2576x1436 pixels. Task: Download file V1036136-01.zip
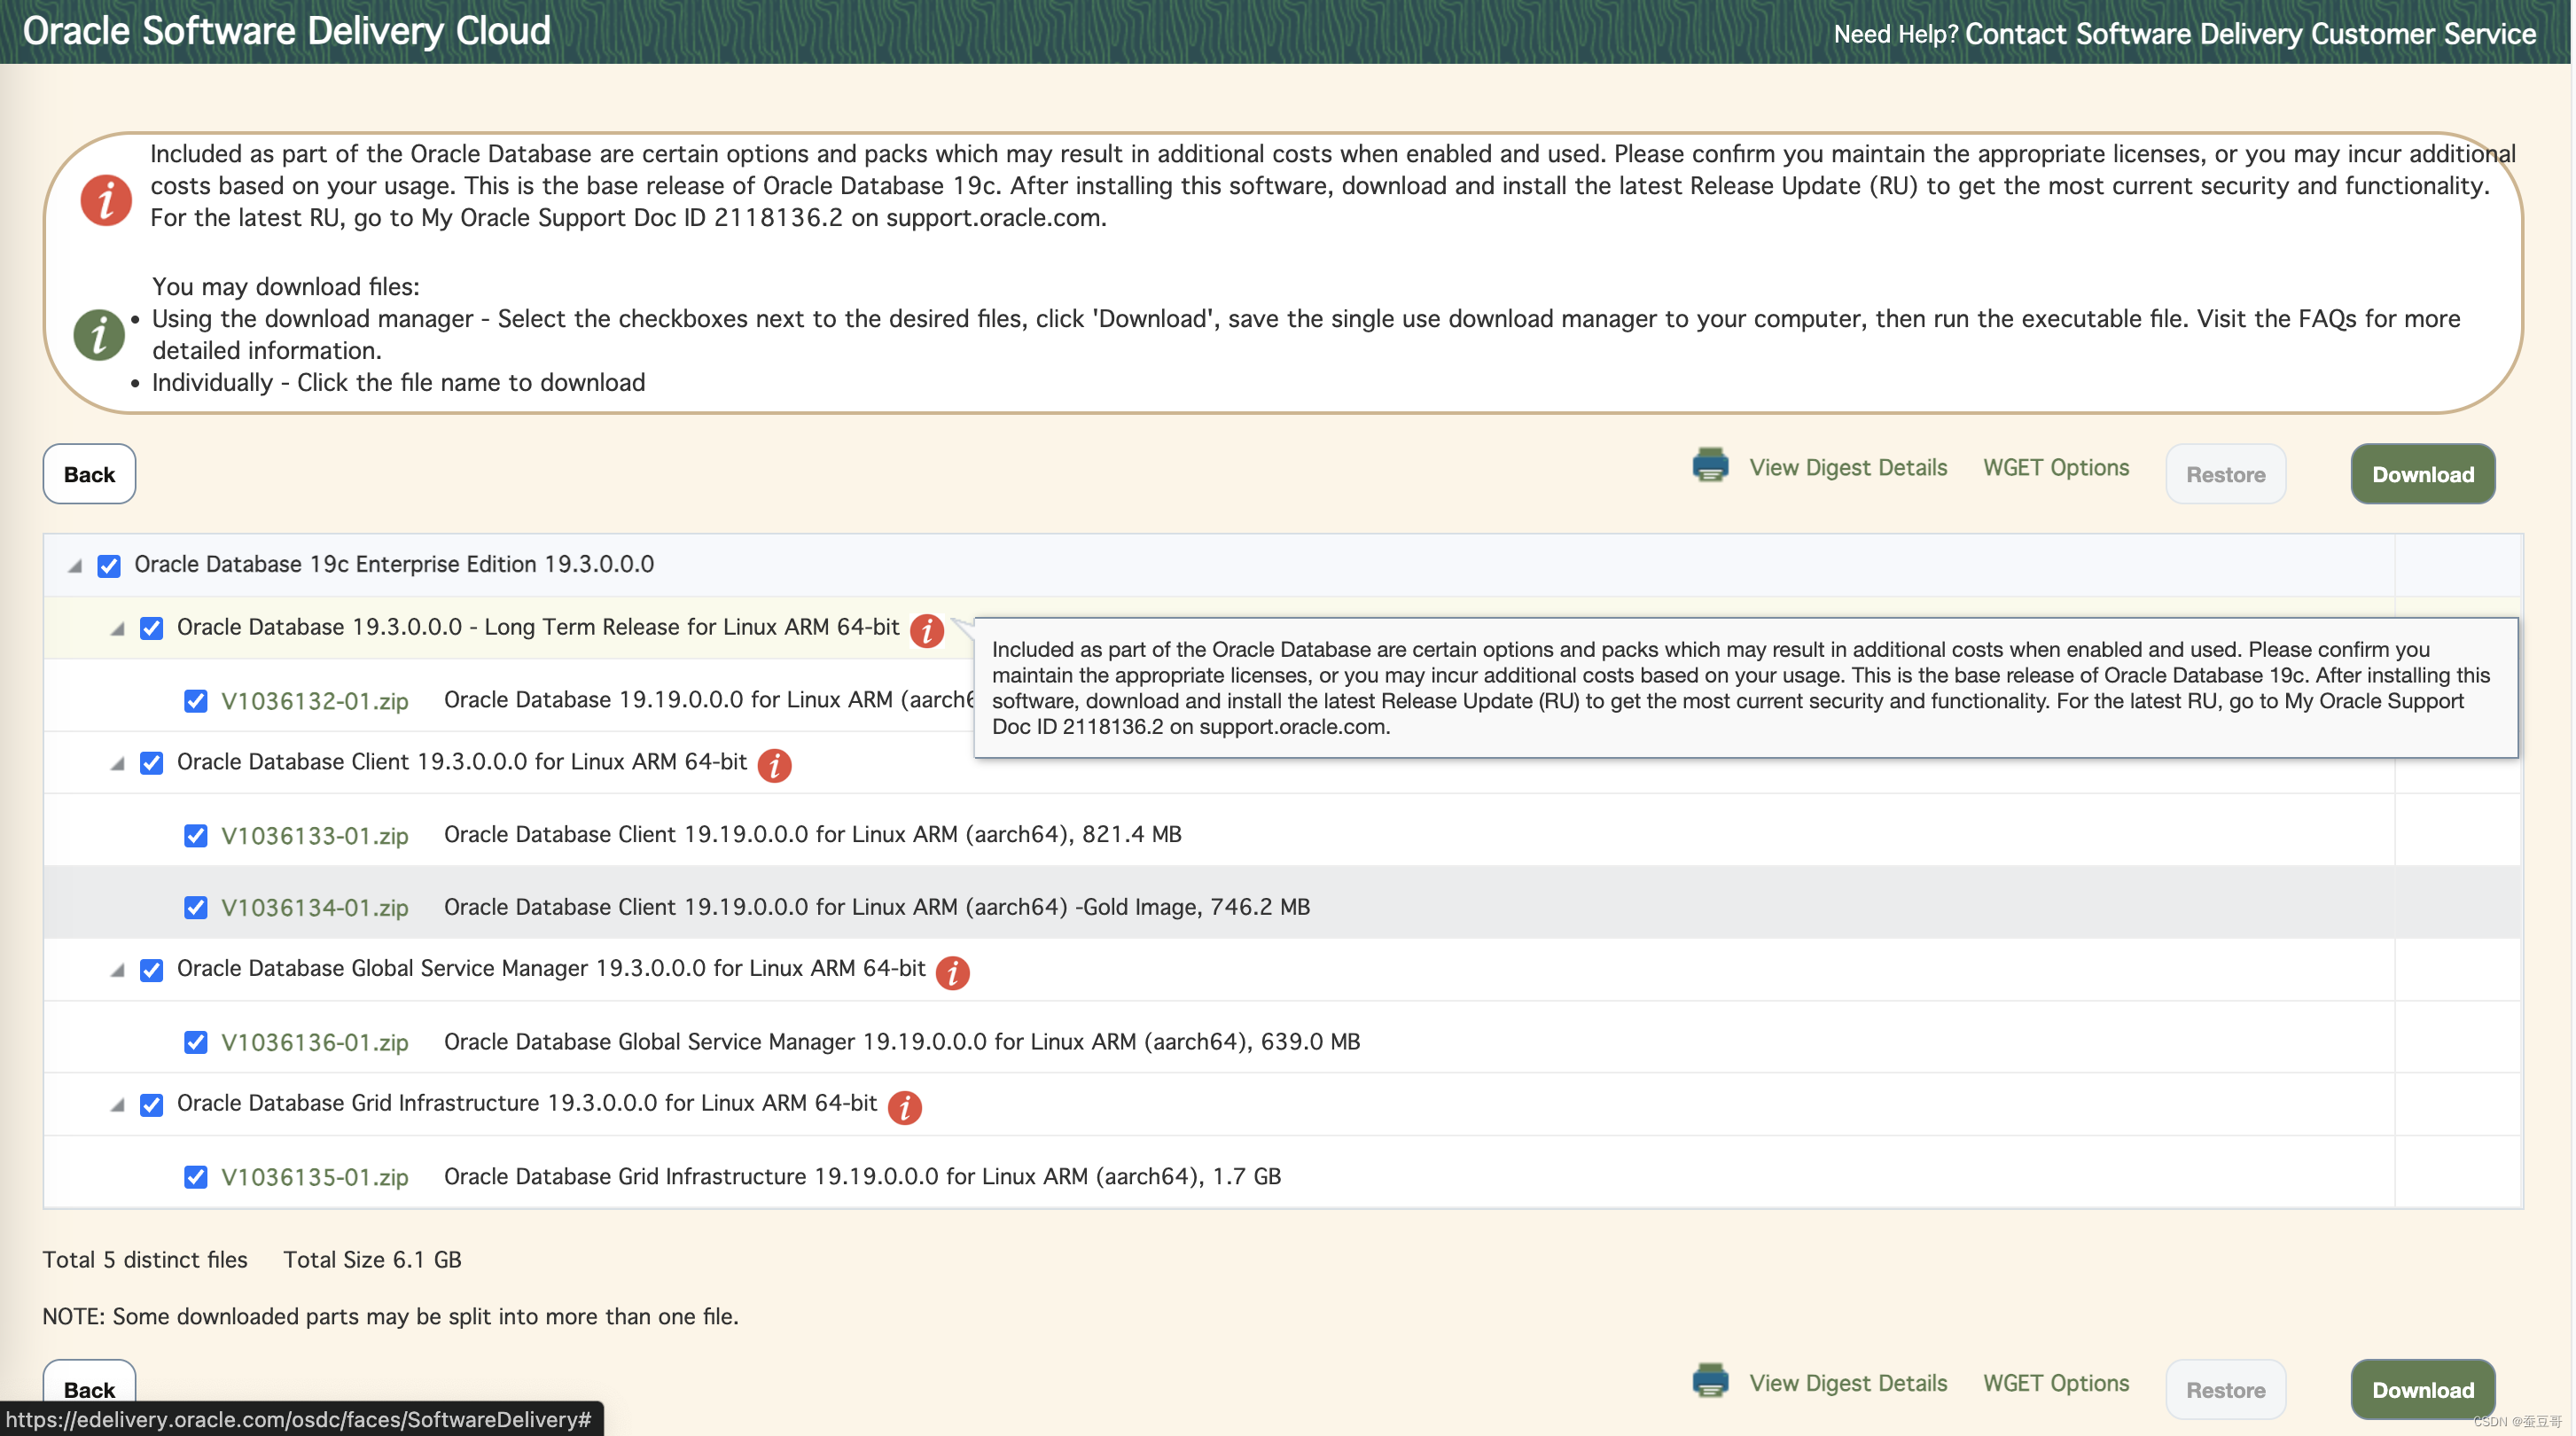tap(315, 1043)
